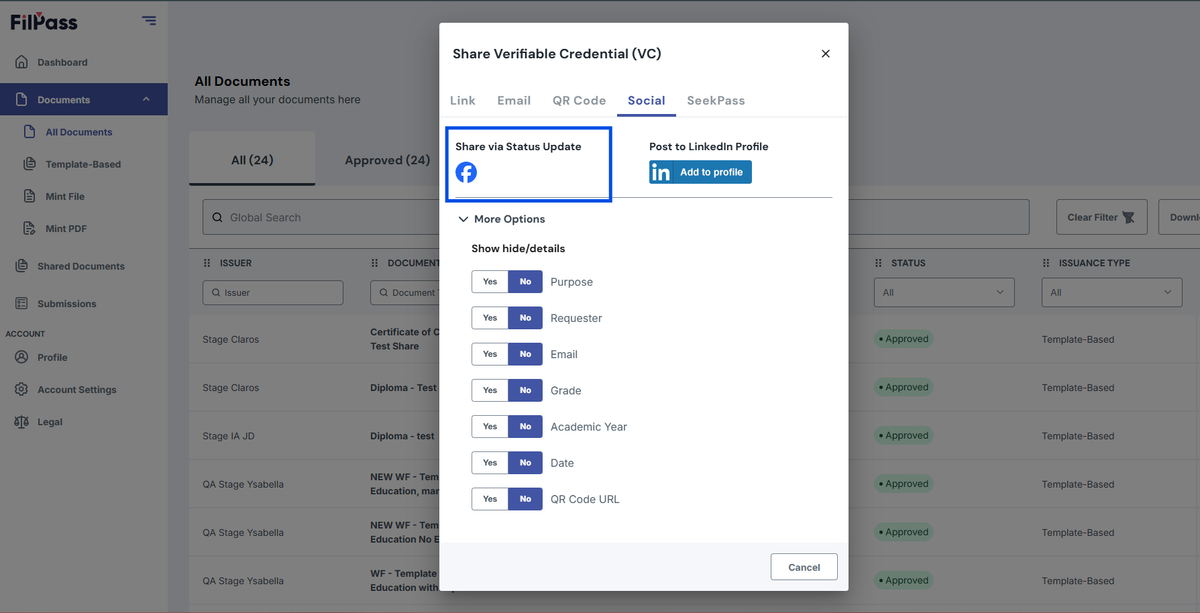
Task: Switch to the SeekPass tab
Action: [716, 100]
